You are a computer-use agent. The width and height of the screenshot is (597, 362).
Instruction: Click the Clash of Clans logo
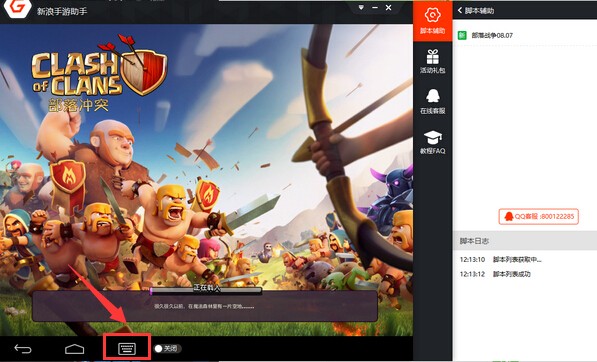point(100,73)
